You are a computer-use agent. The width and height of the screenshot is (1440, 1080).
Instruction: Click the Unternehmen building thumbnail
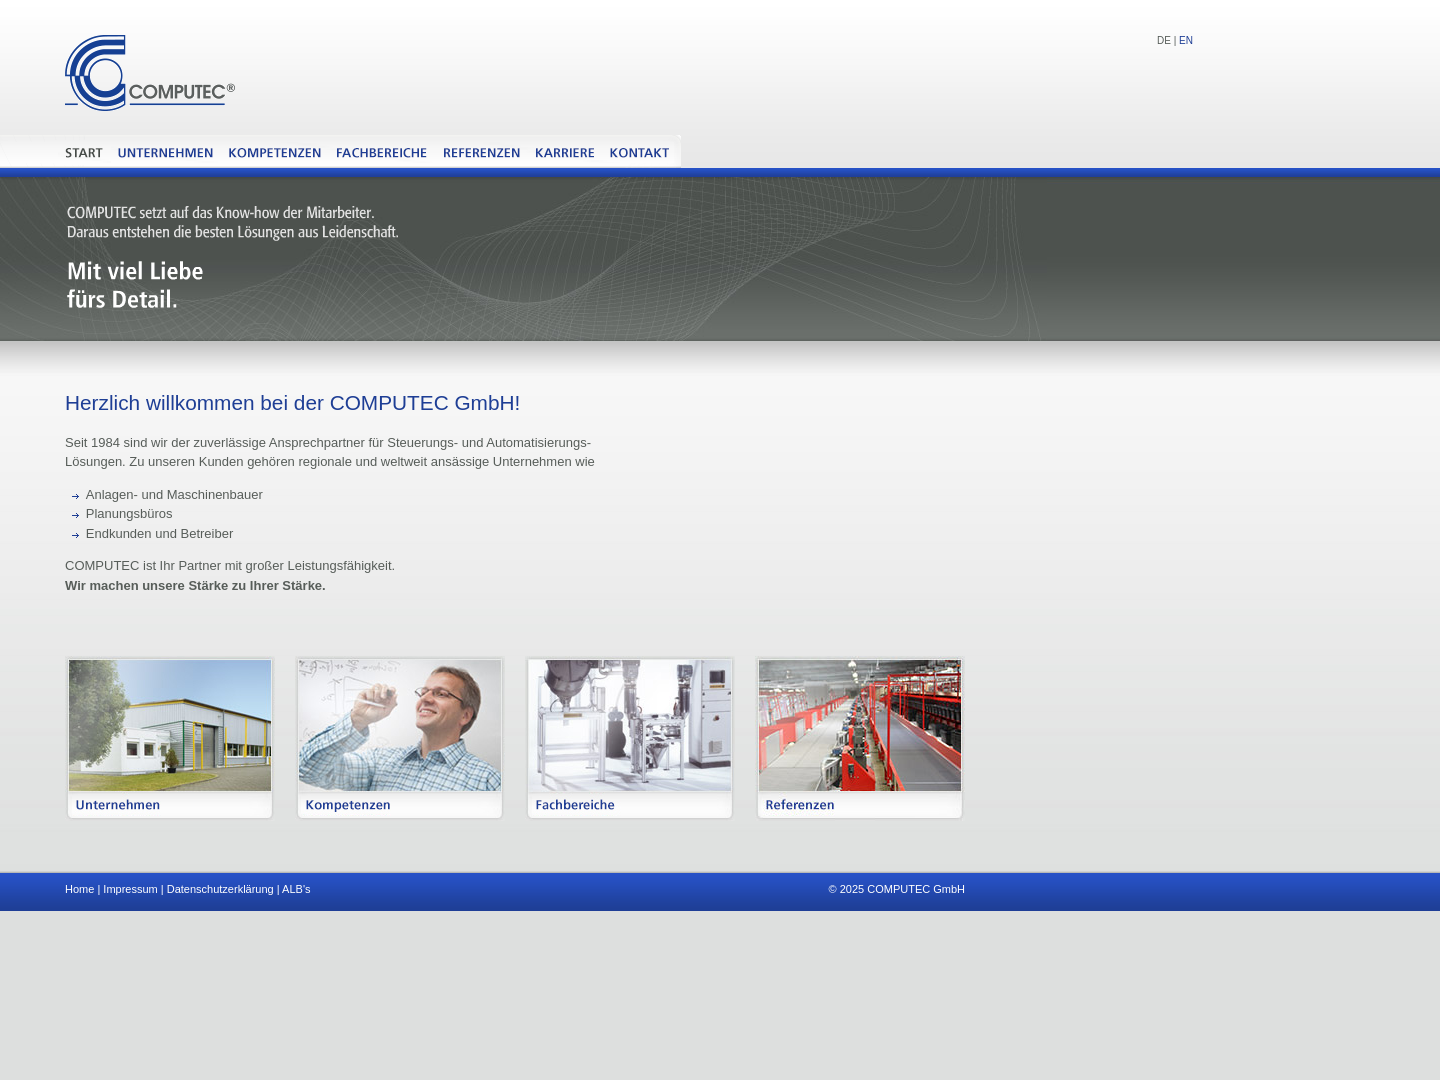coord(170,725)
